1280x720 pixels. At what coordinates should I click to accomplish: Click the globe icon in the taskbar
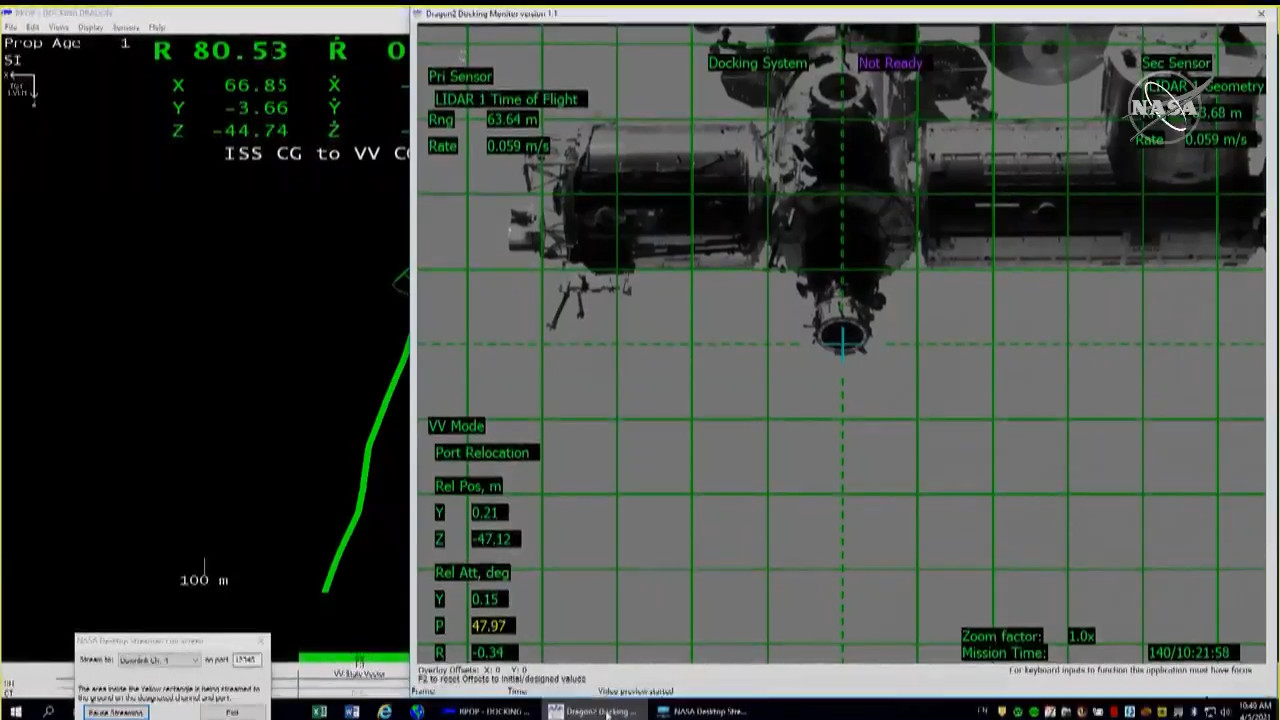(417, 712)
